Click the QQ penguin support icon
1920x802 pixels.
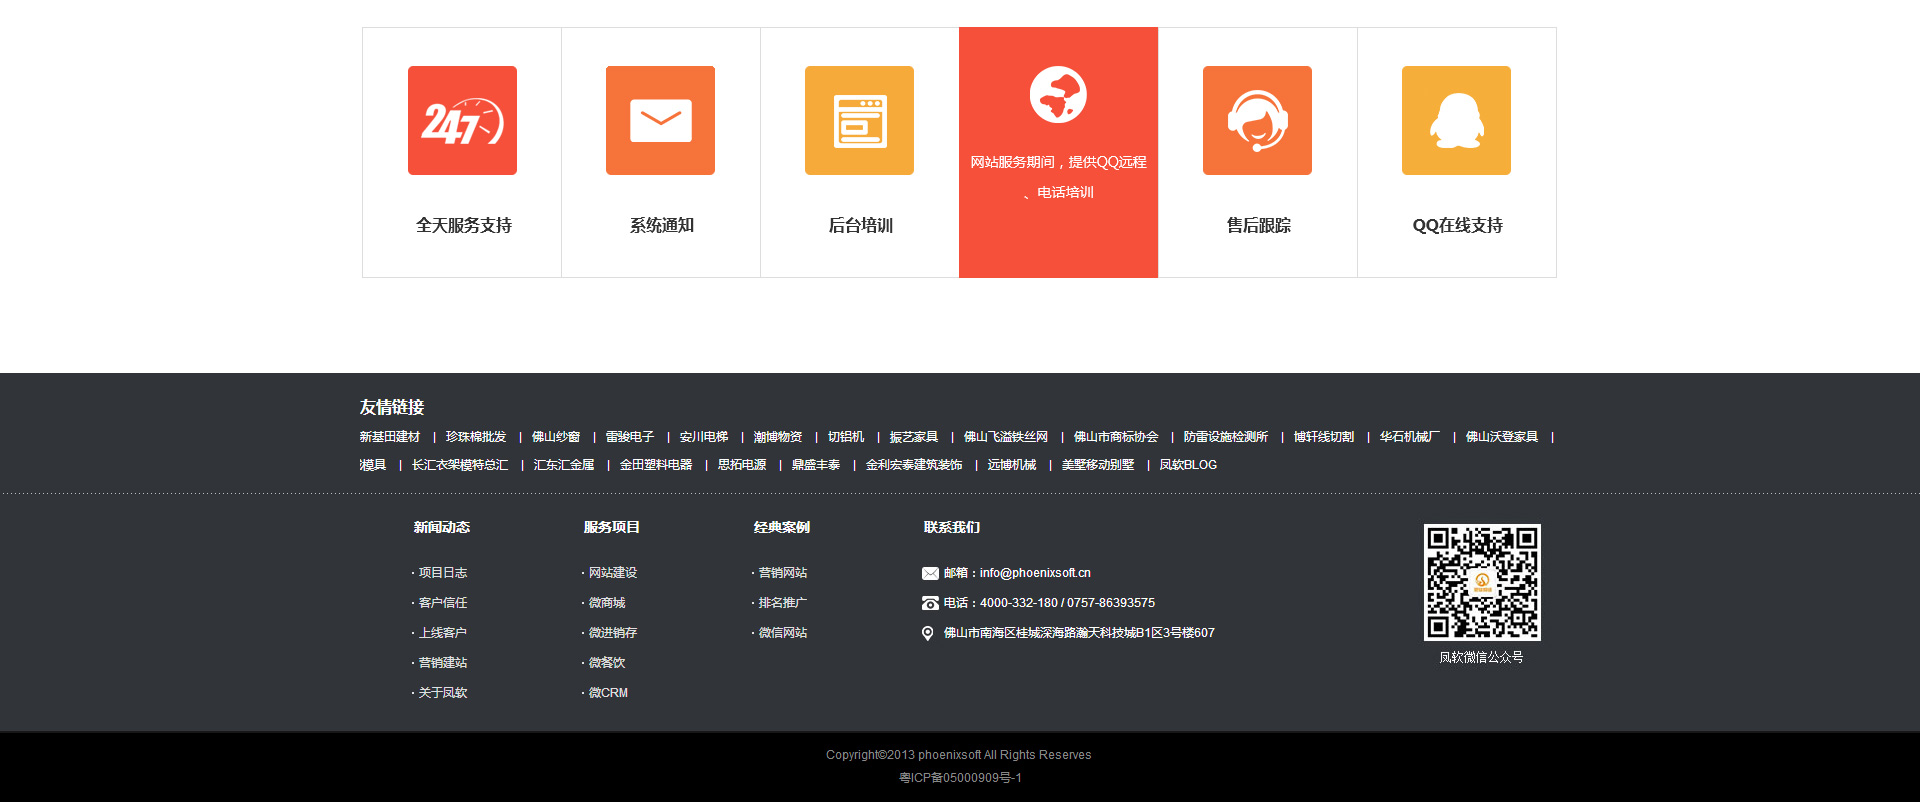[1456, 121]
